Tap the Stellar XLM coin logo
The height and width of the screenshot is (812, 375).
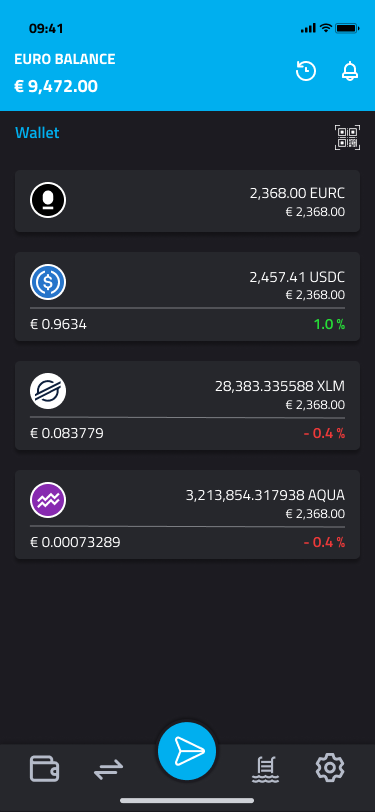48,392
